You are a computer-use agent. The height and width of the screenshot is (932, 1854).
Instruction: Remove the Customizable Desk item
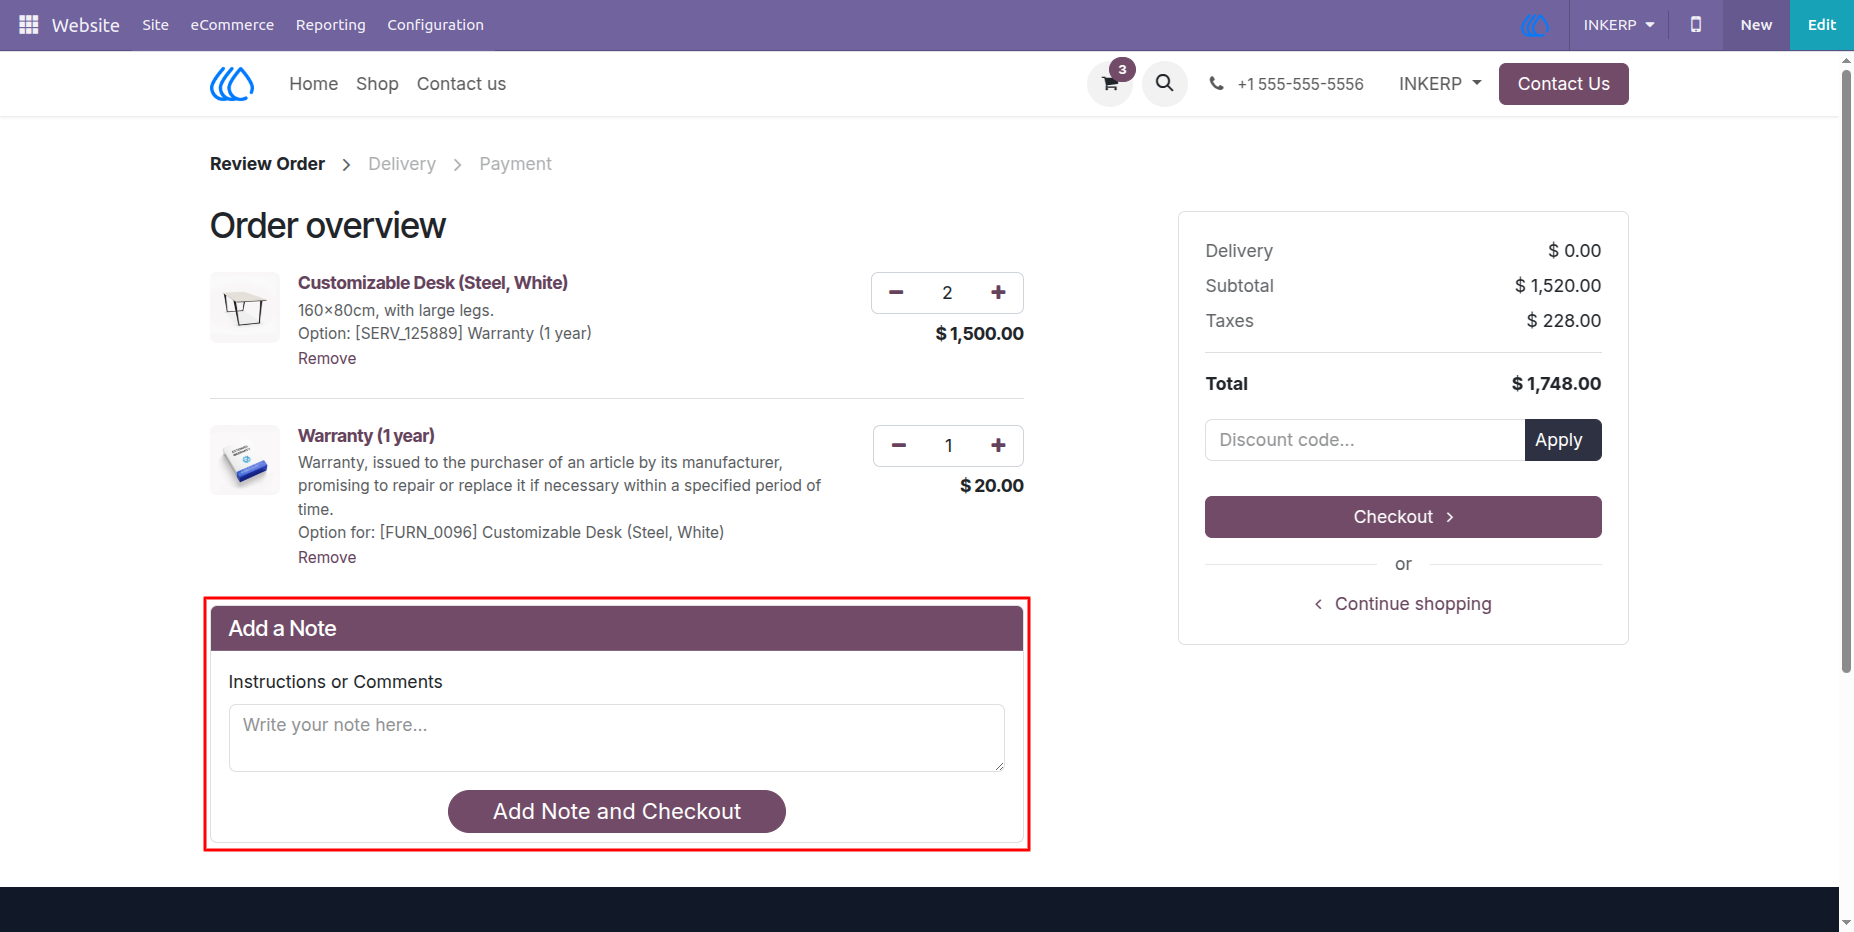point(327,358)
